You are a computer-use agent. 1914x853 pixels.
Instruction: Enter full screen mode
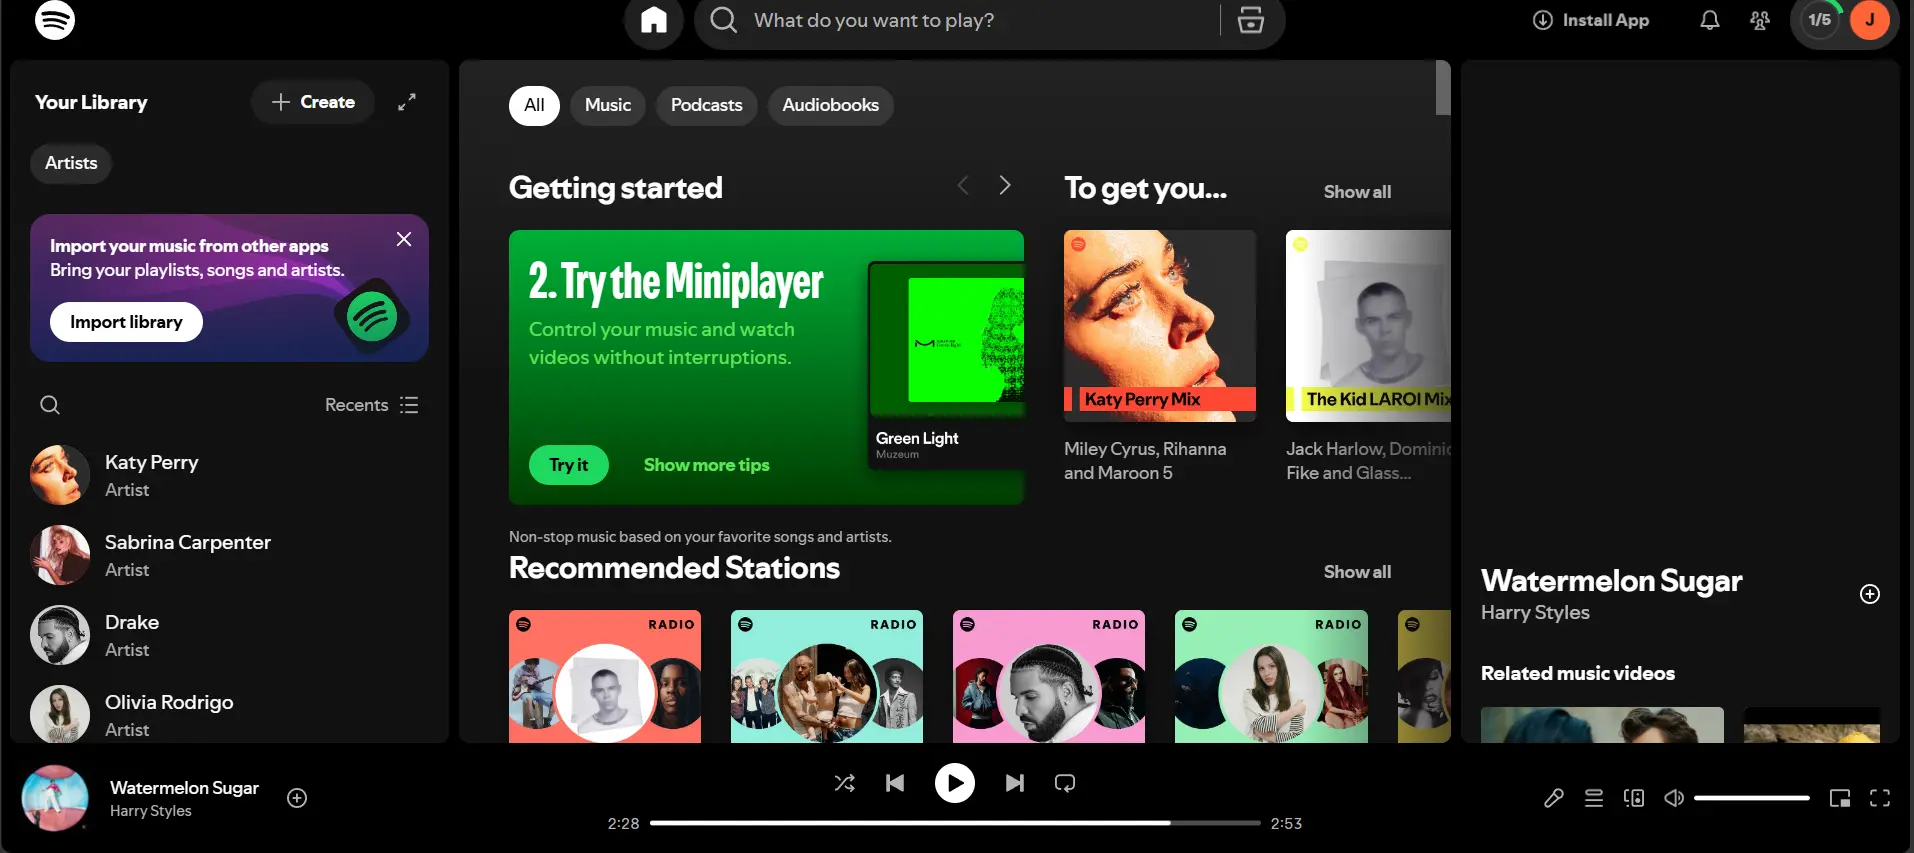[x=1880, y=798]
